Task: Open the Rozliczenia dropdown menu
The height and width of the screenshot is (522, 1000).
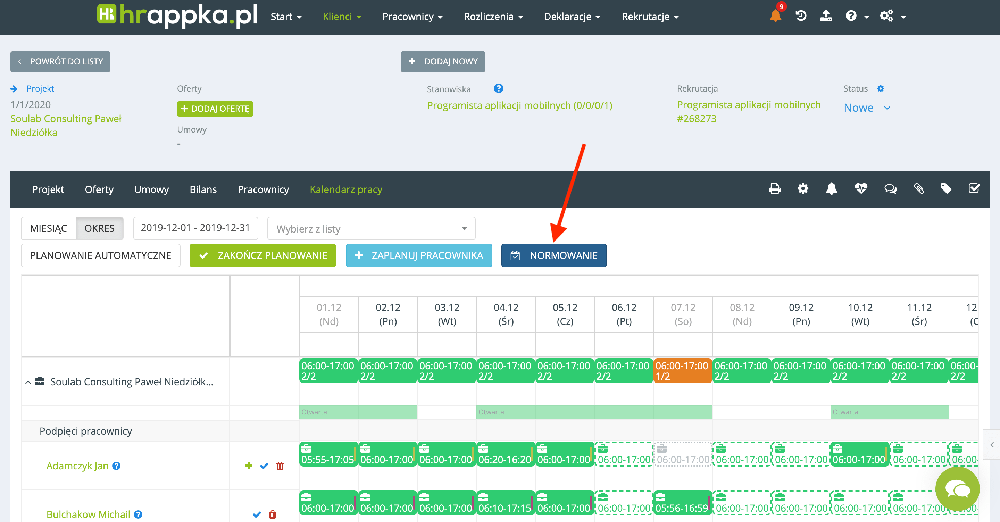Action: [x=493, y=17]
